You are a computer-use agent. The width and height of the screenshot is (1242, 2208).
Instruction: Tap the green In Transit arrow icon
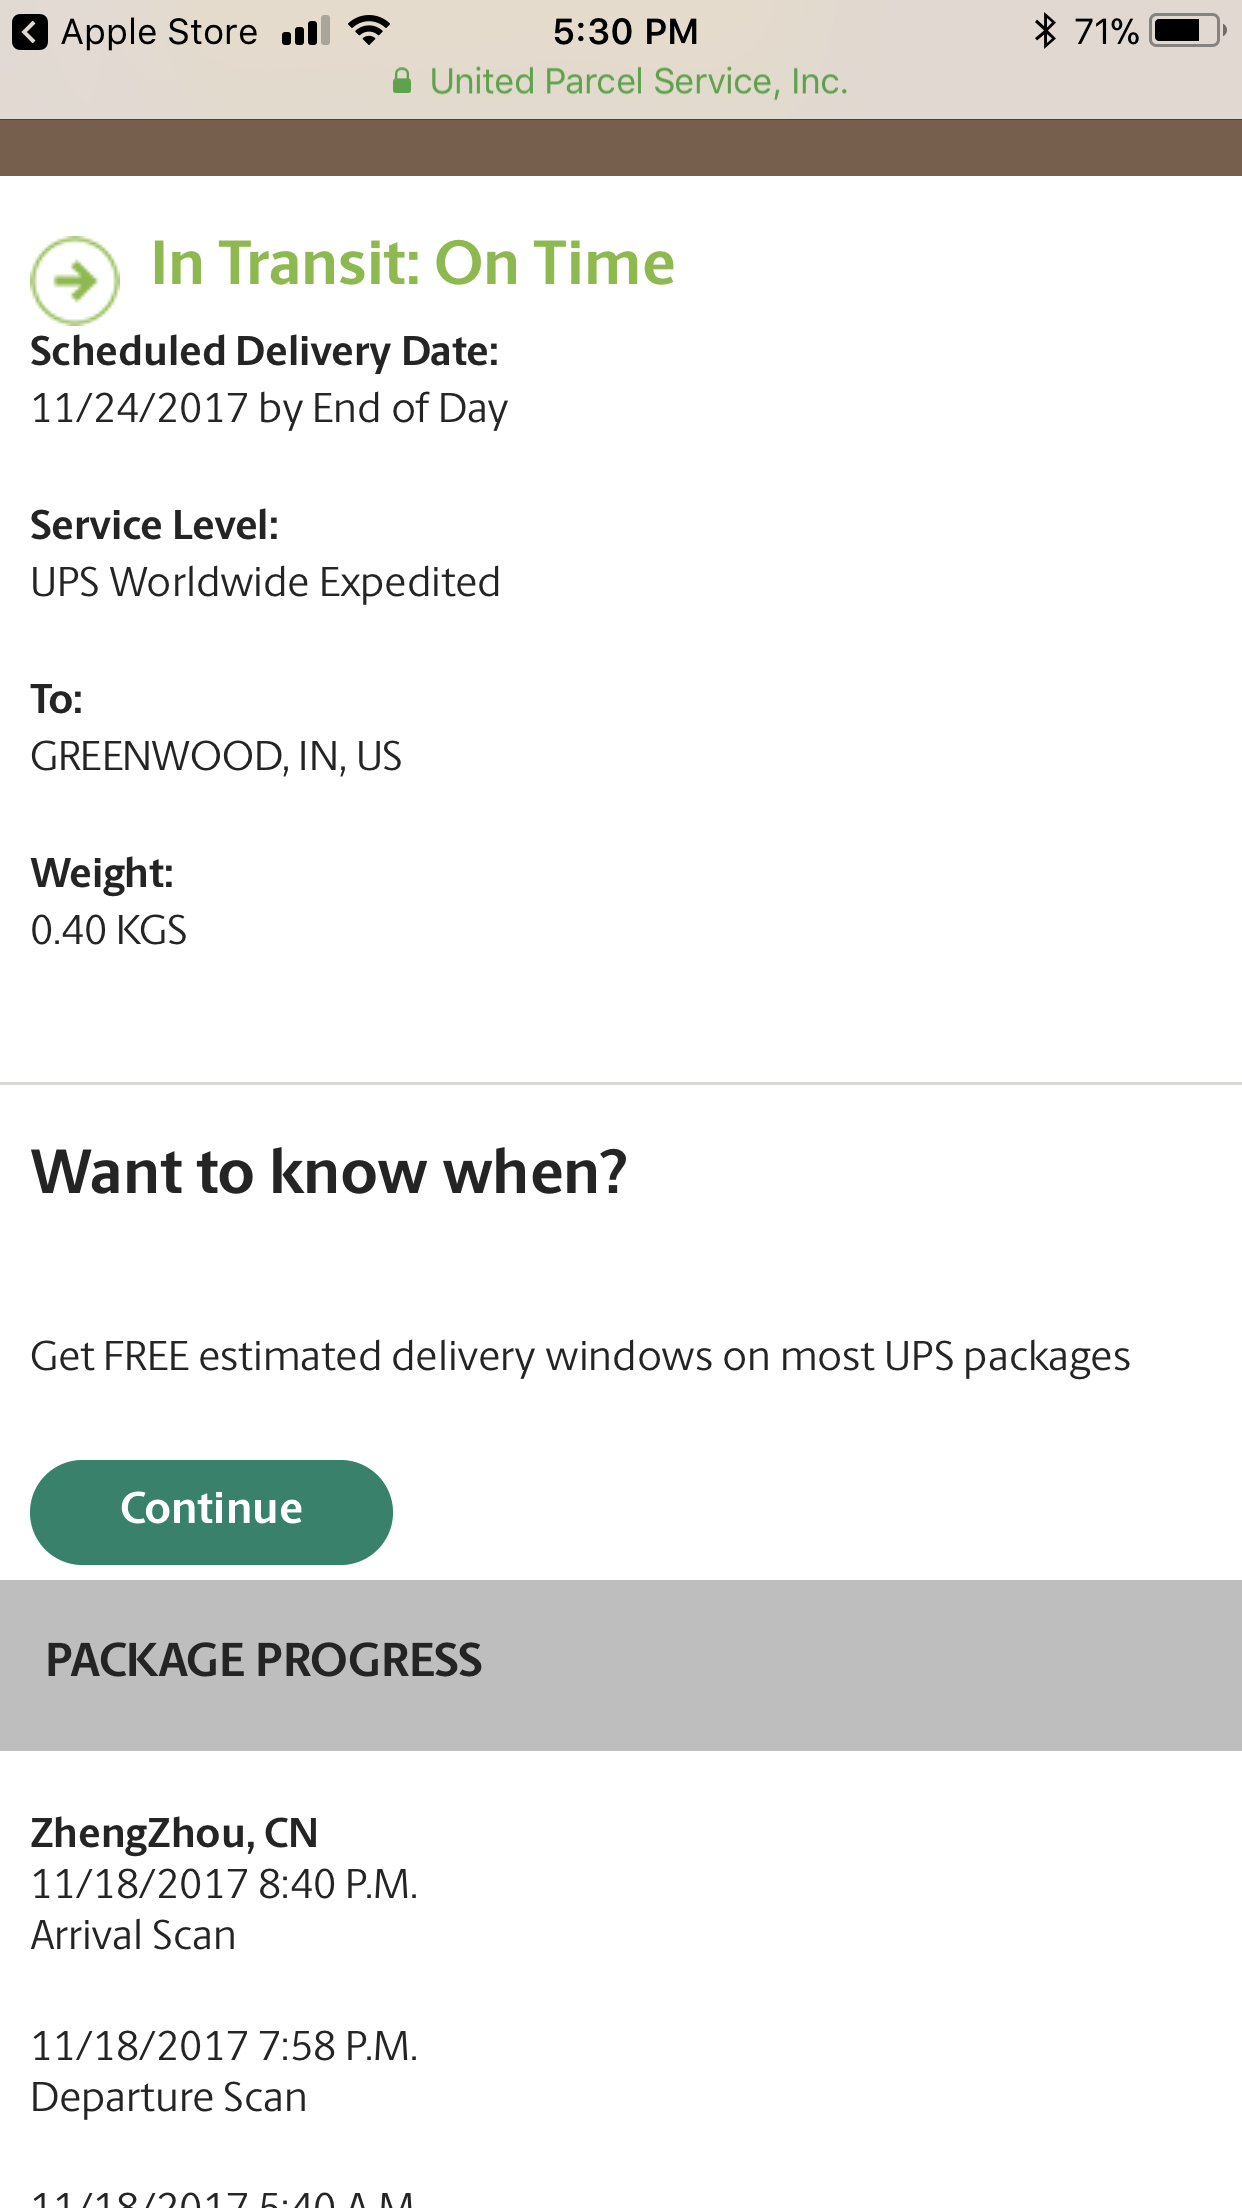tap(75, 280)
